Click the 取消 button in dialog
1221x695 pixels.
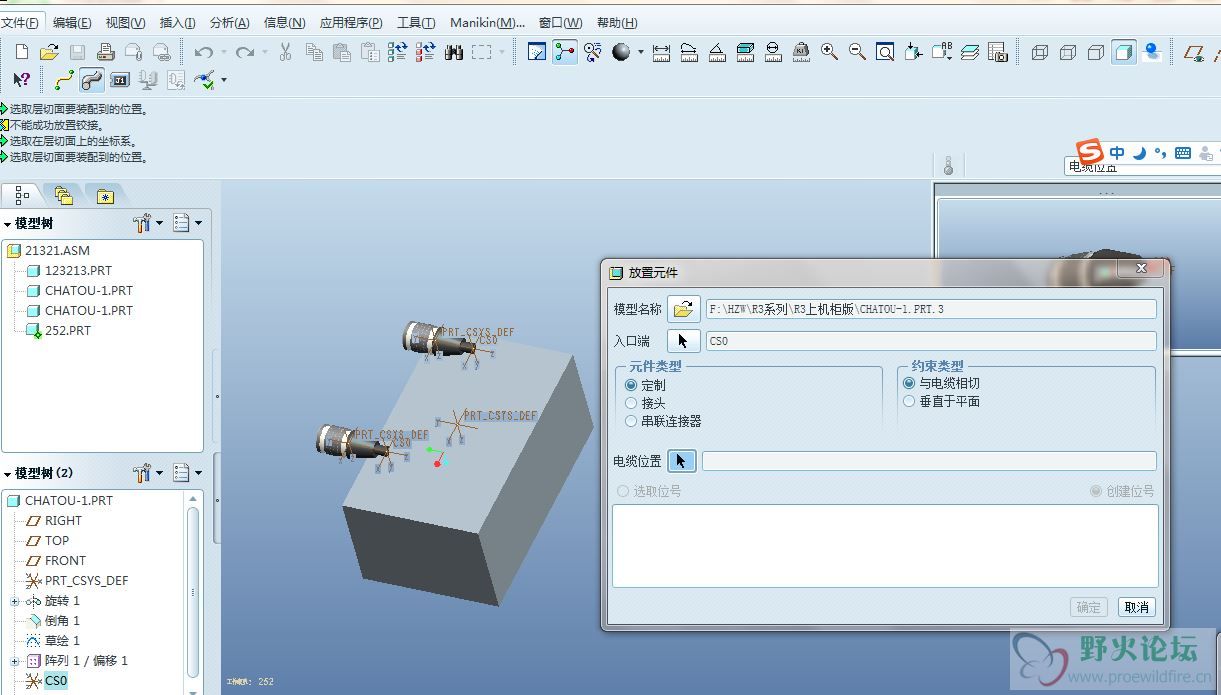1136,607
